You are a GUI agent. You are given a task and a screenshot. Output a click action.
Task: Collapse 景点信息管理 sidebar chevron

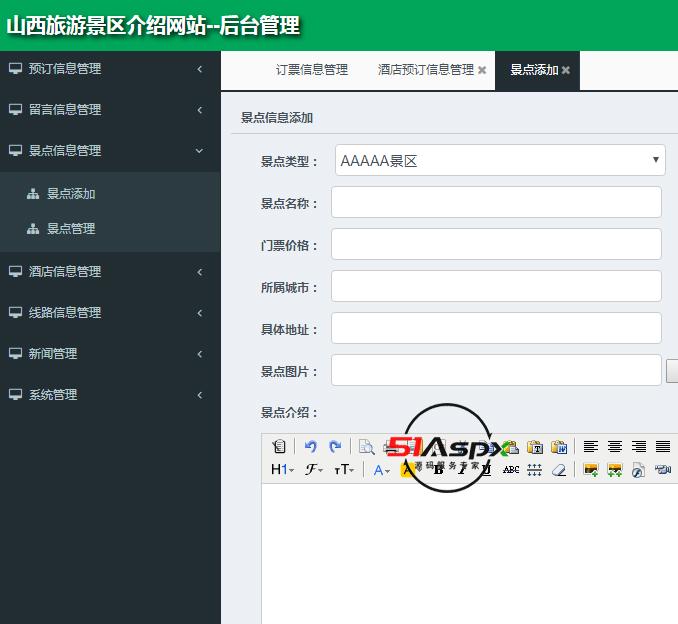click(x=199, y=150)
